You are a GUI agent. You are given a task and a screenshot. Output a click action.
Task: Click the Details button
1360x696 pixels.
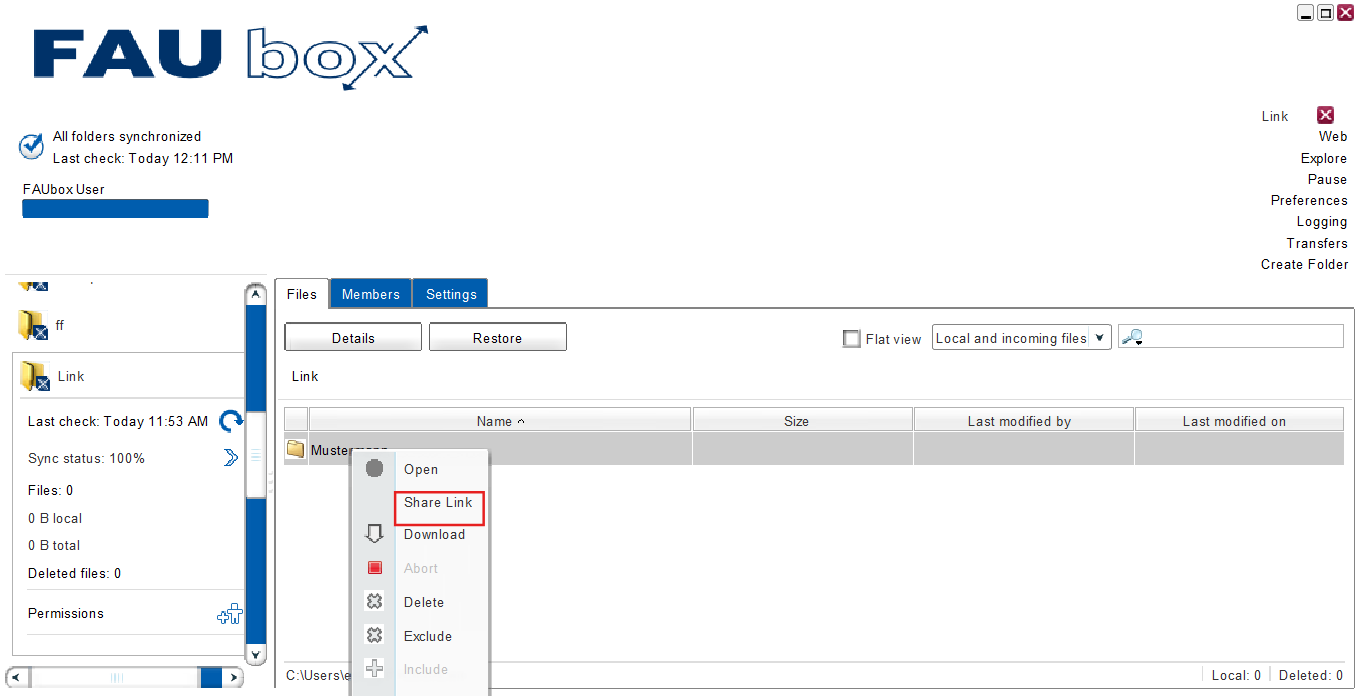(353, 337)
